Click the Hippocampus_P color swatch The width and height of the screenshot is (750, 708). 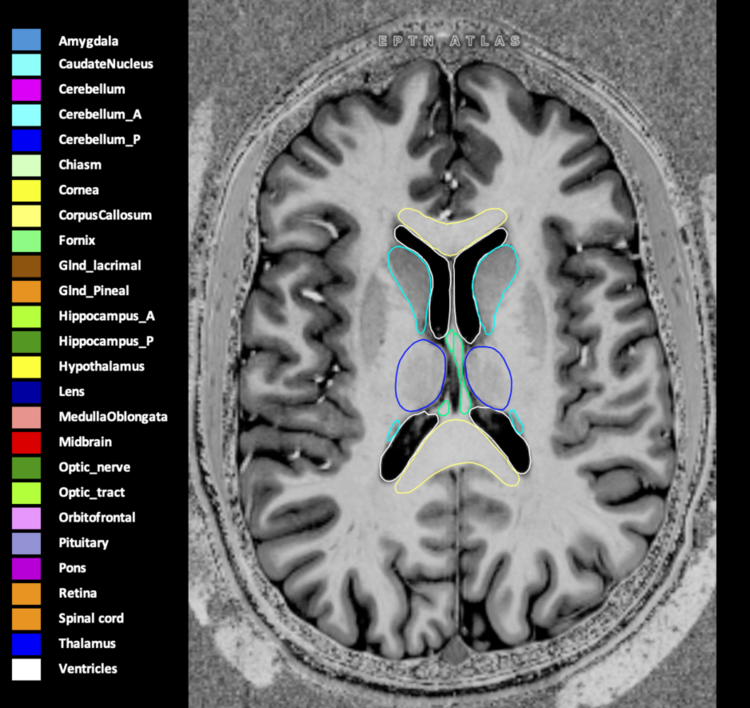26,342
